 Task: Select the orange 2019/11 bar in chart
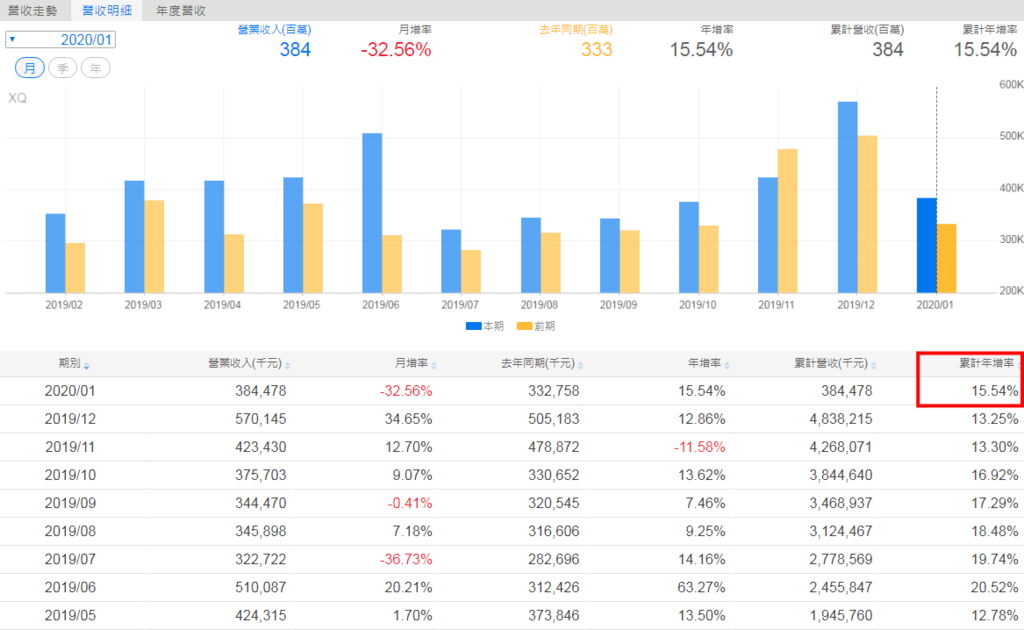(x=788, y=221)
